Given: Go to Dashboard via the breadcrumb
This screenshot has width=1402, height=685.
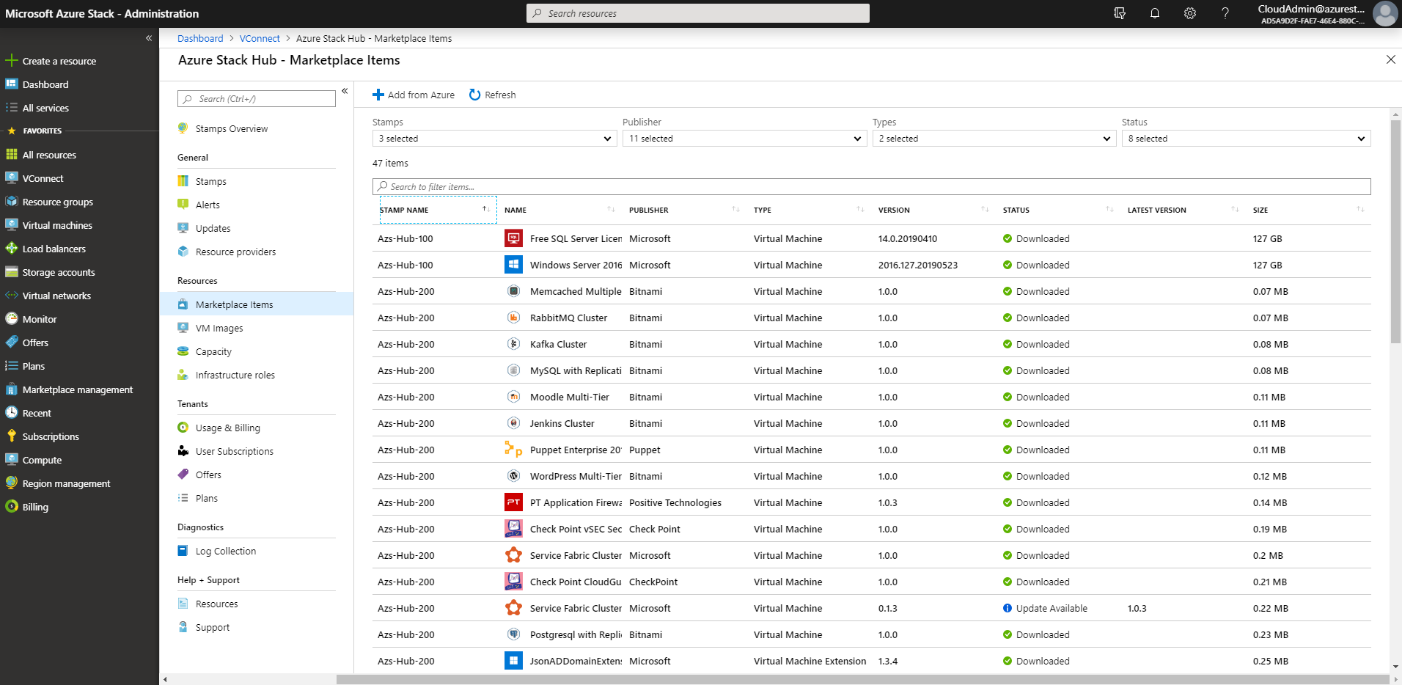Looking at the screenshot, I should pos(199,37).
